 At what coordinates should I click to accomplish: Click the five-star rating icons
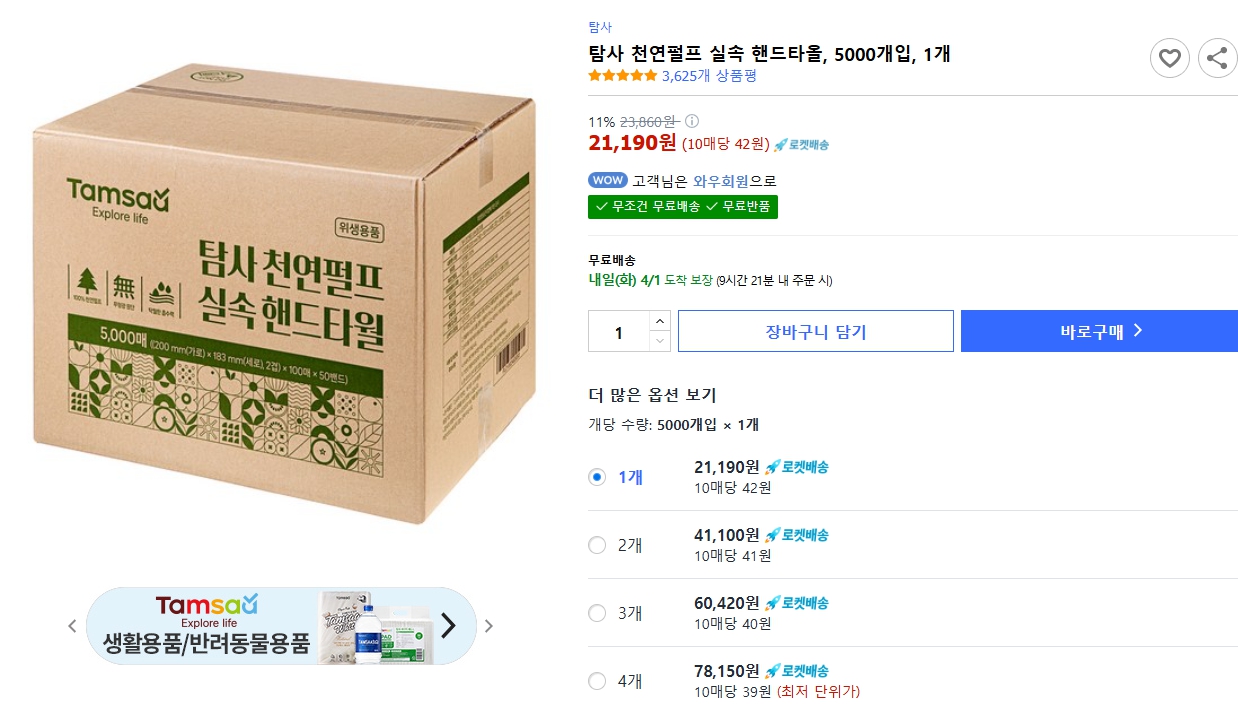(622, 75)
